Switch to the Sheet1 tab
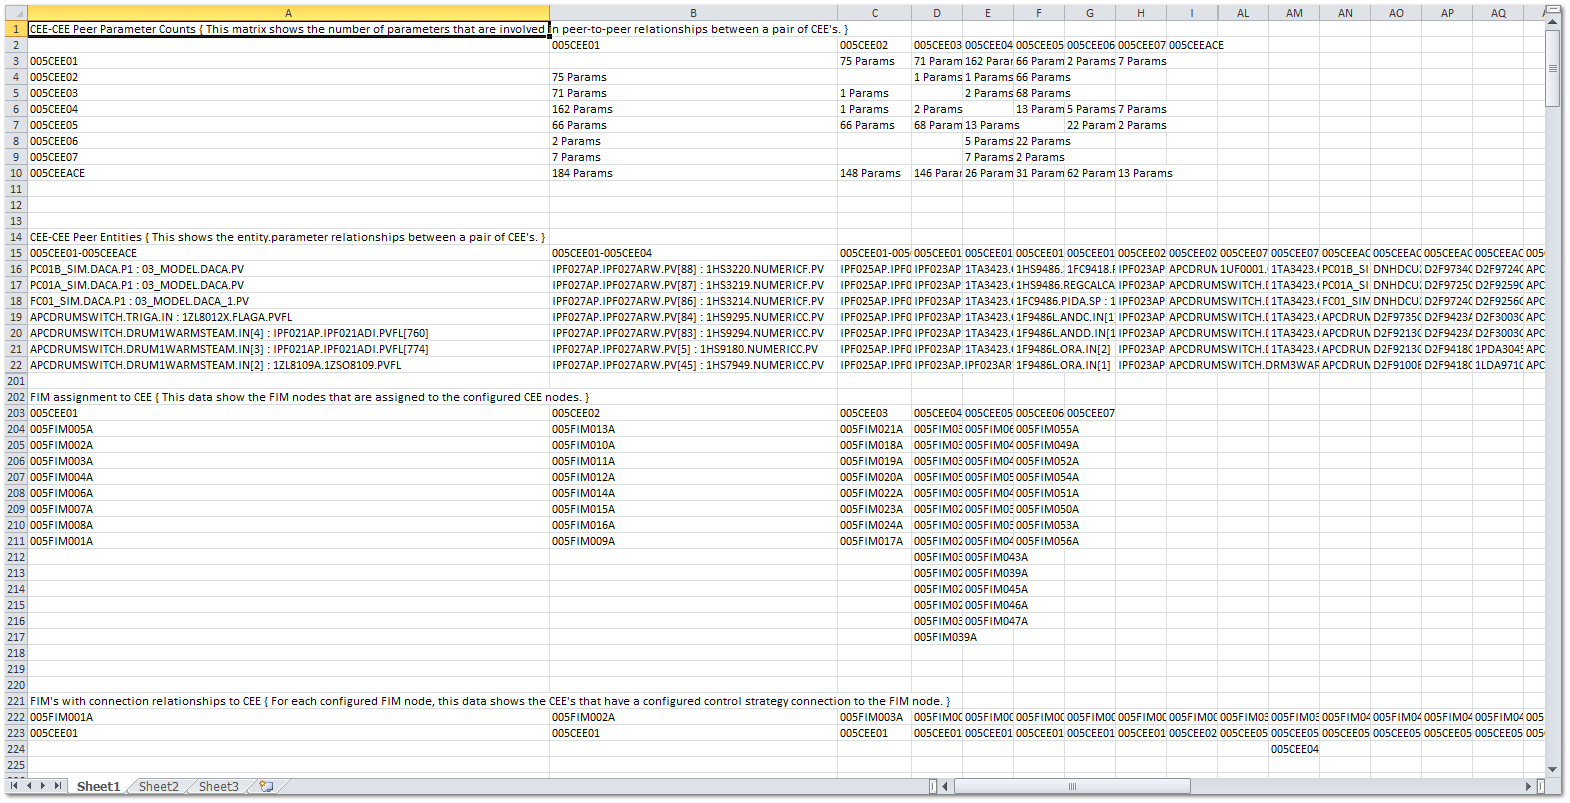1570x803 pixels. [x=98, y=787]
